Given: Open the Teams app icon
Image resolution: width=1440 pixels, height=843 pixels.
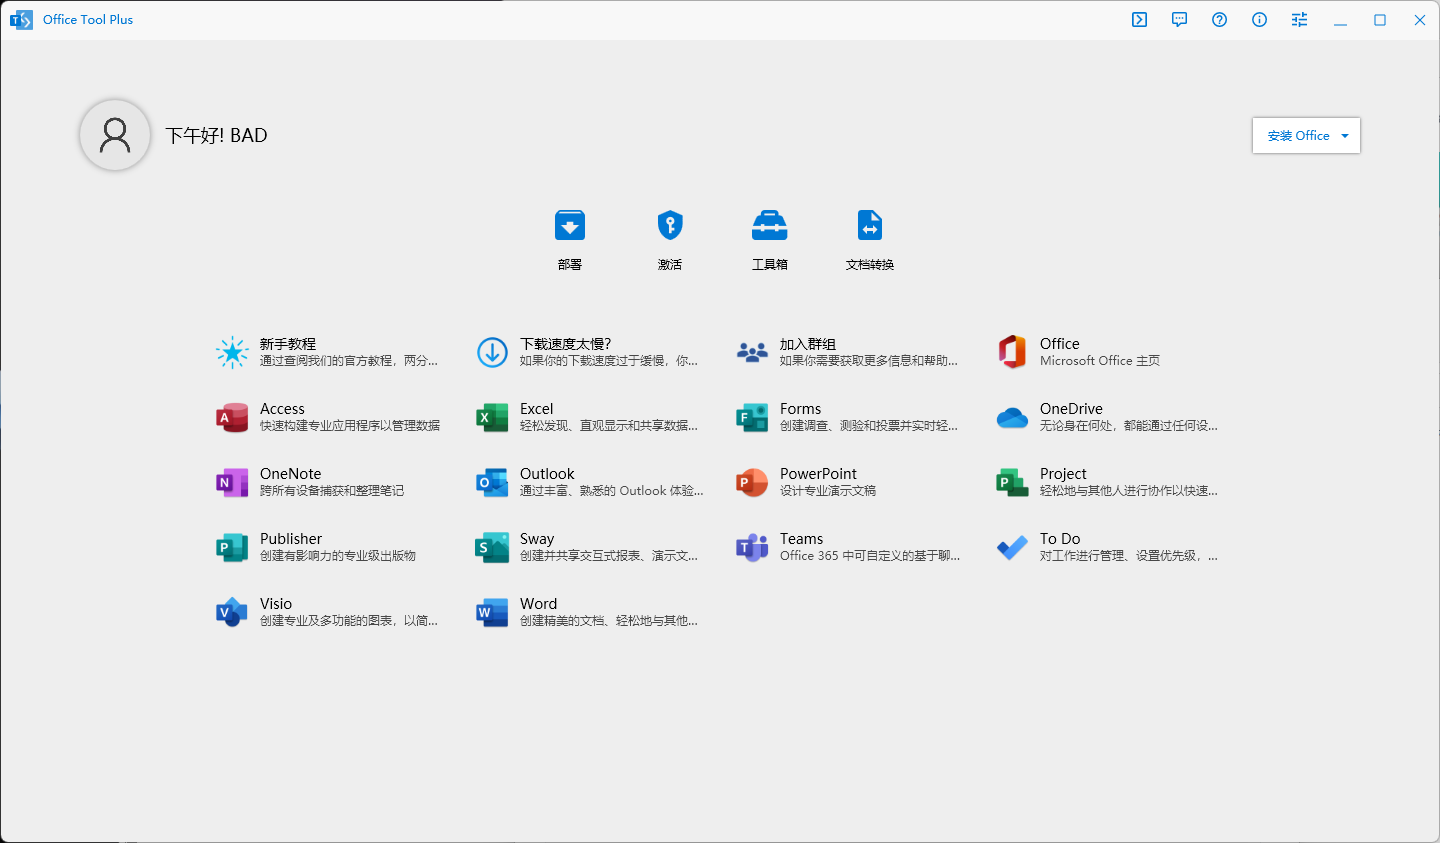Looking at the screenshot, I should click(752, 547).
